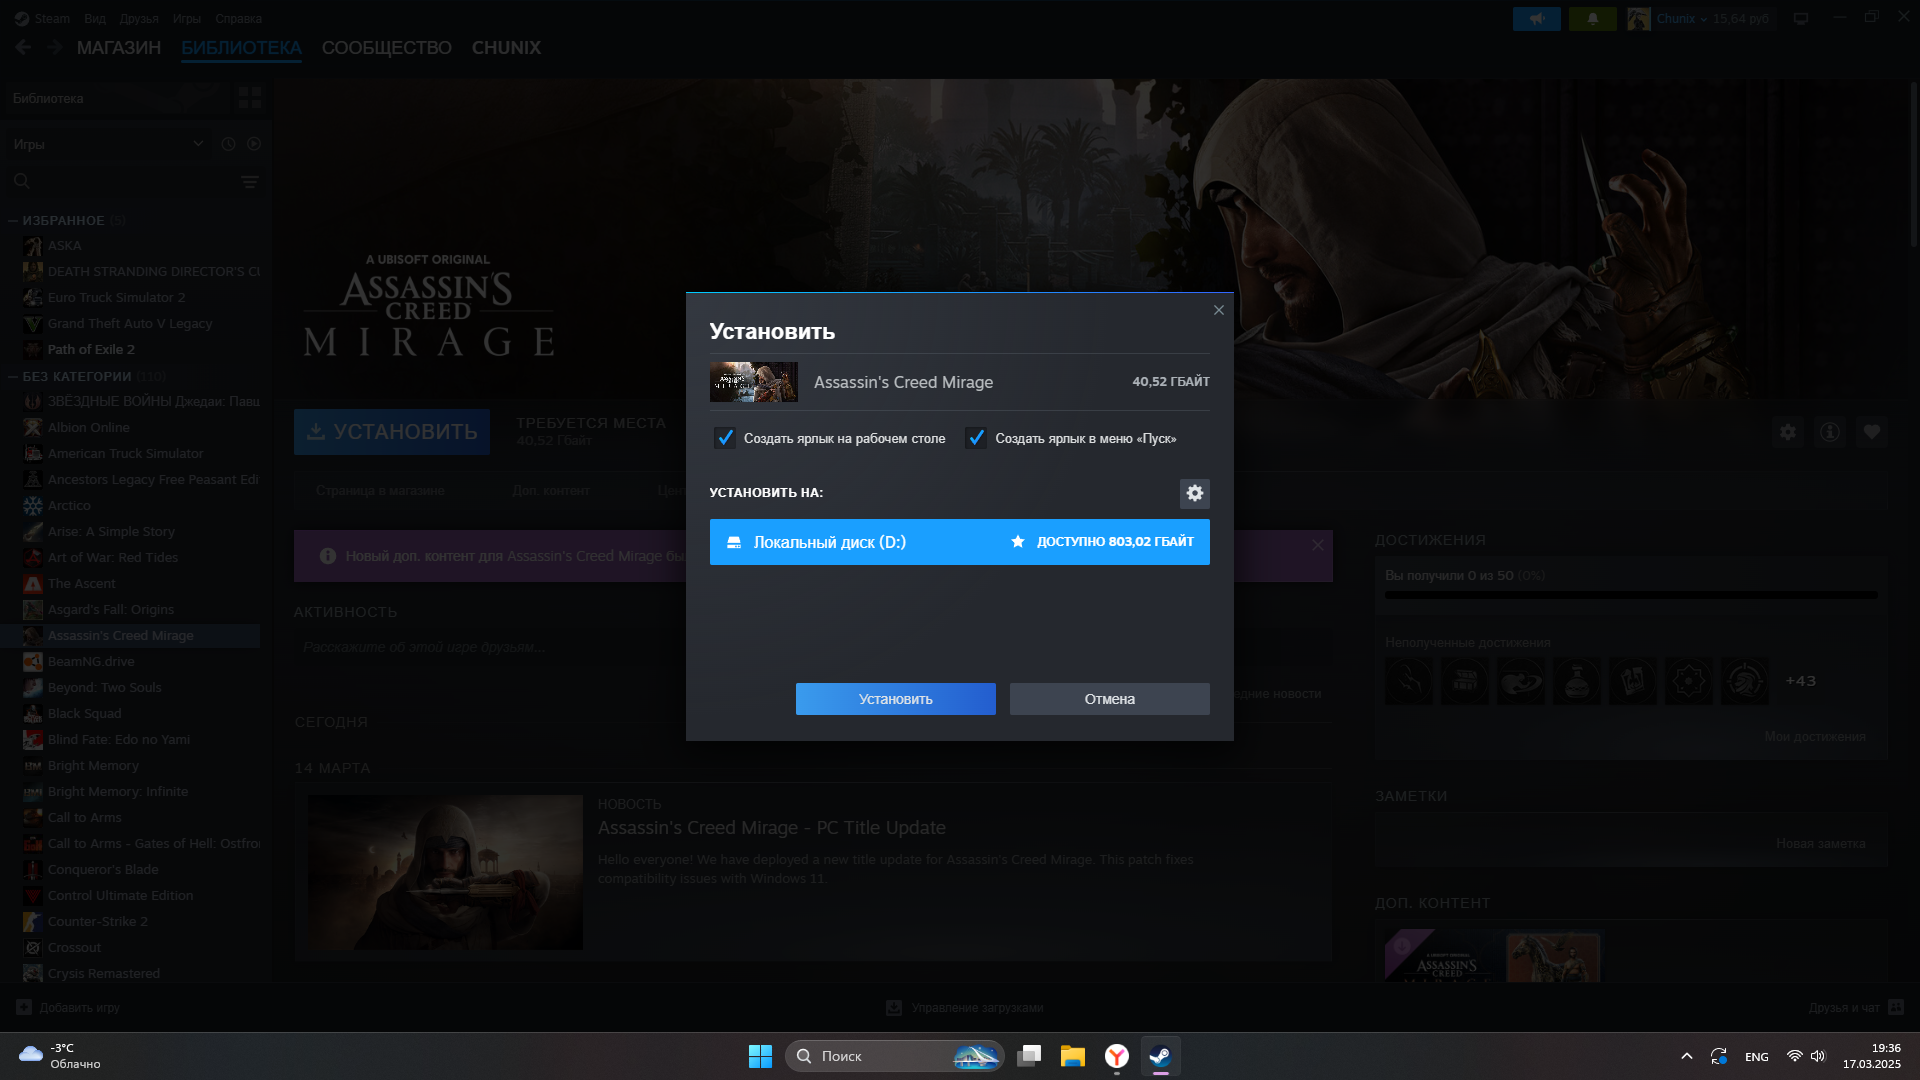Select Counter-Strike 2 in library

tap(98, 922)
